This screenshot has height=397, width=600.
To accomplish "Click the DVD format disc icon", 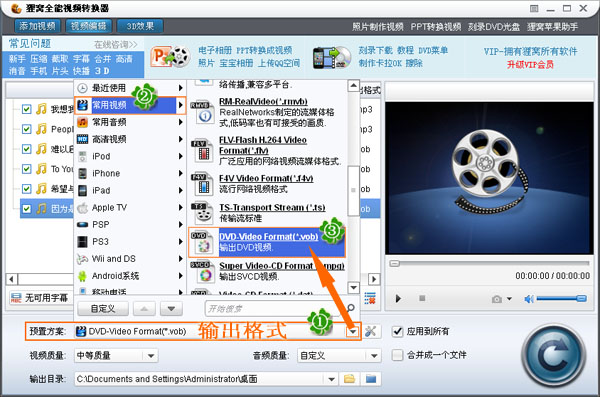I will click(x=202, y=243).
